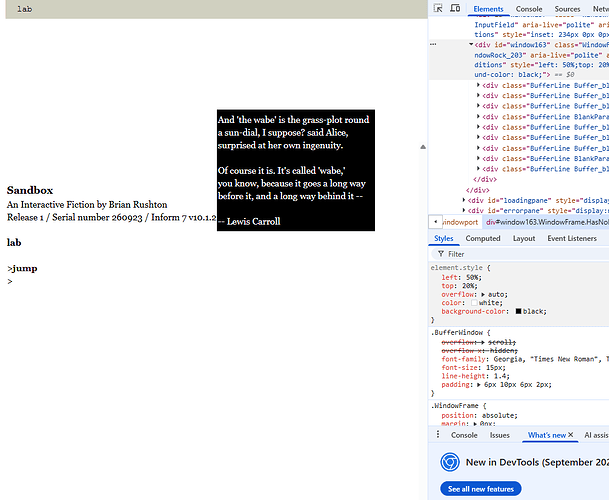Open the white color swatch picker
The image size is (609, 500).
pyautogui.click(x=474, y=303)
